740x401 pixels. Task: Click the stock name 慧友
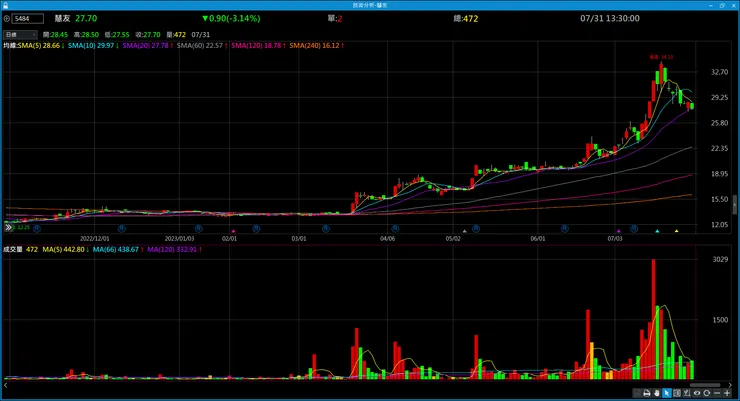(x=62, y=19)
